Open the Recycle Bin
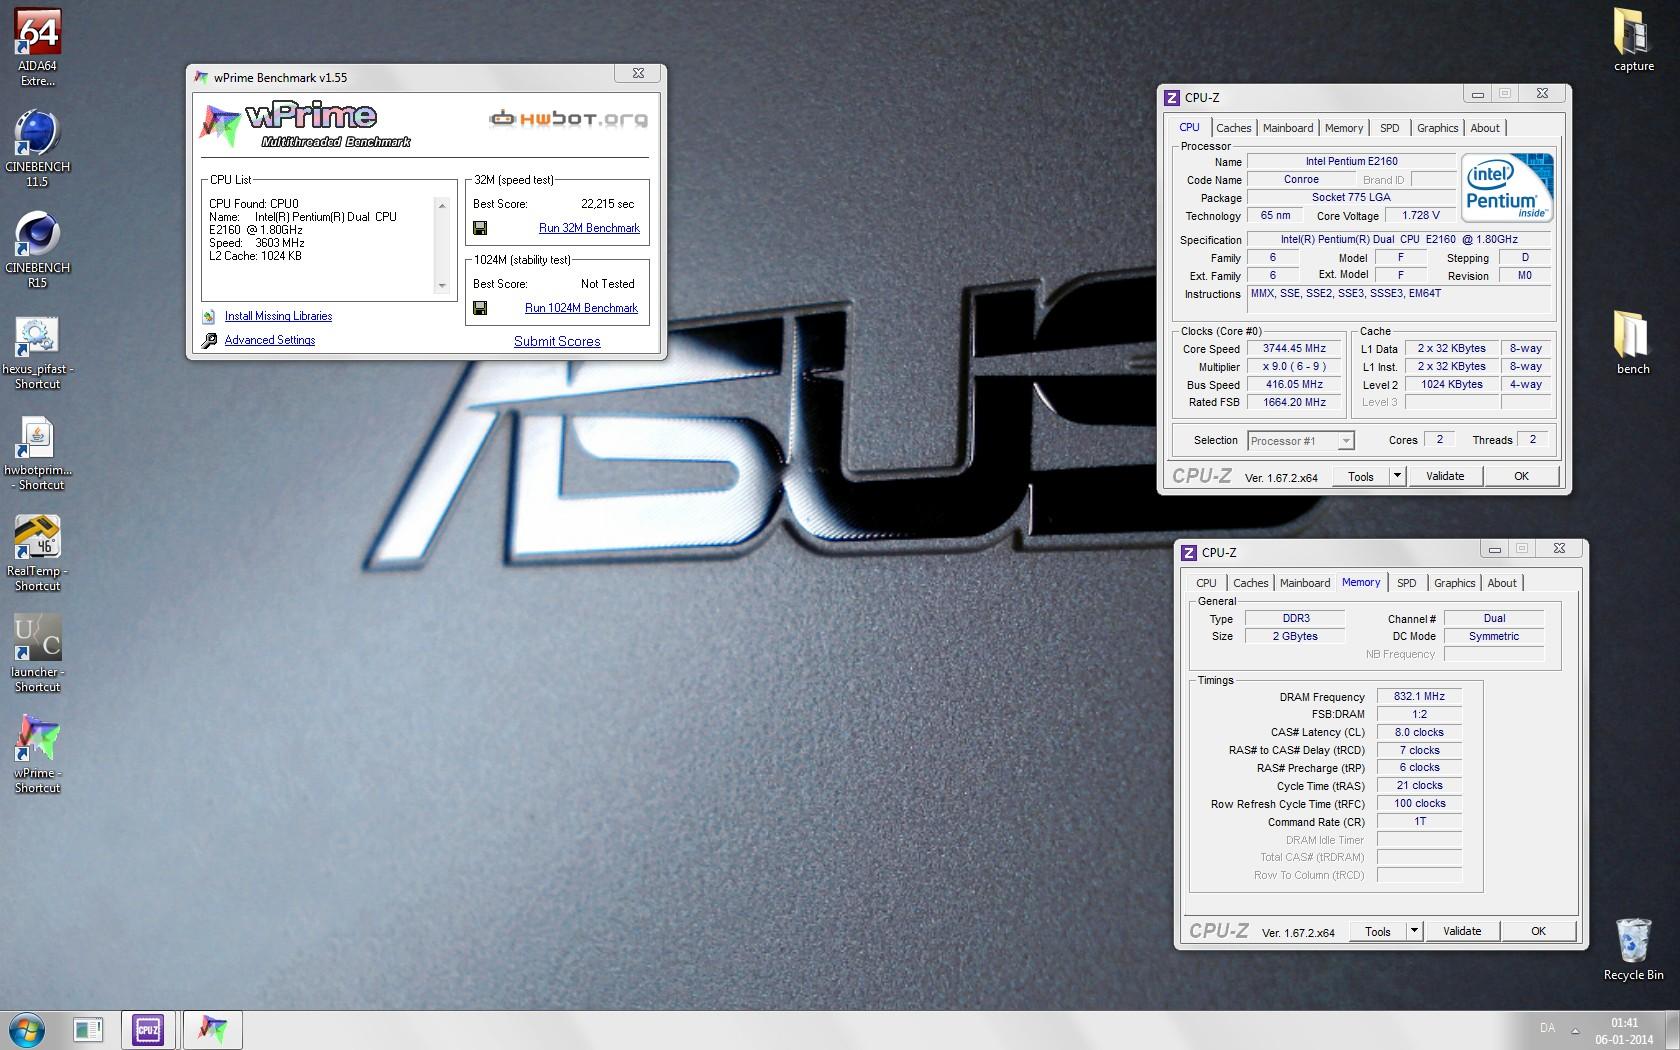This screenshot has height=1050, width=1680. [x=1633, y=949]
